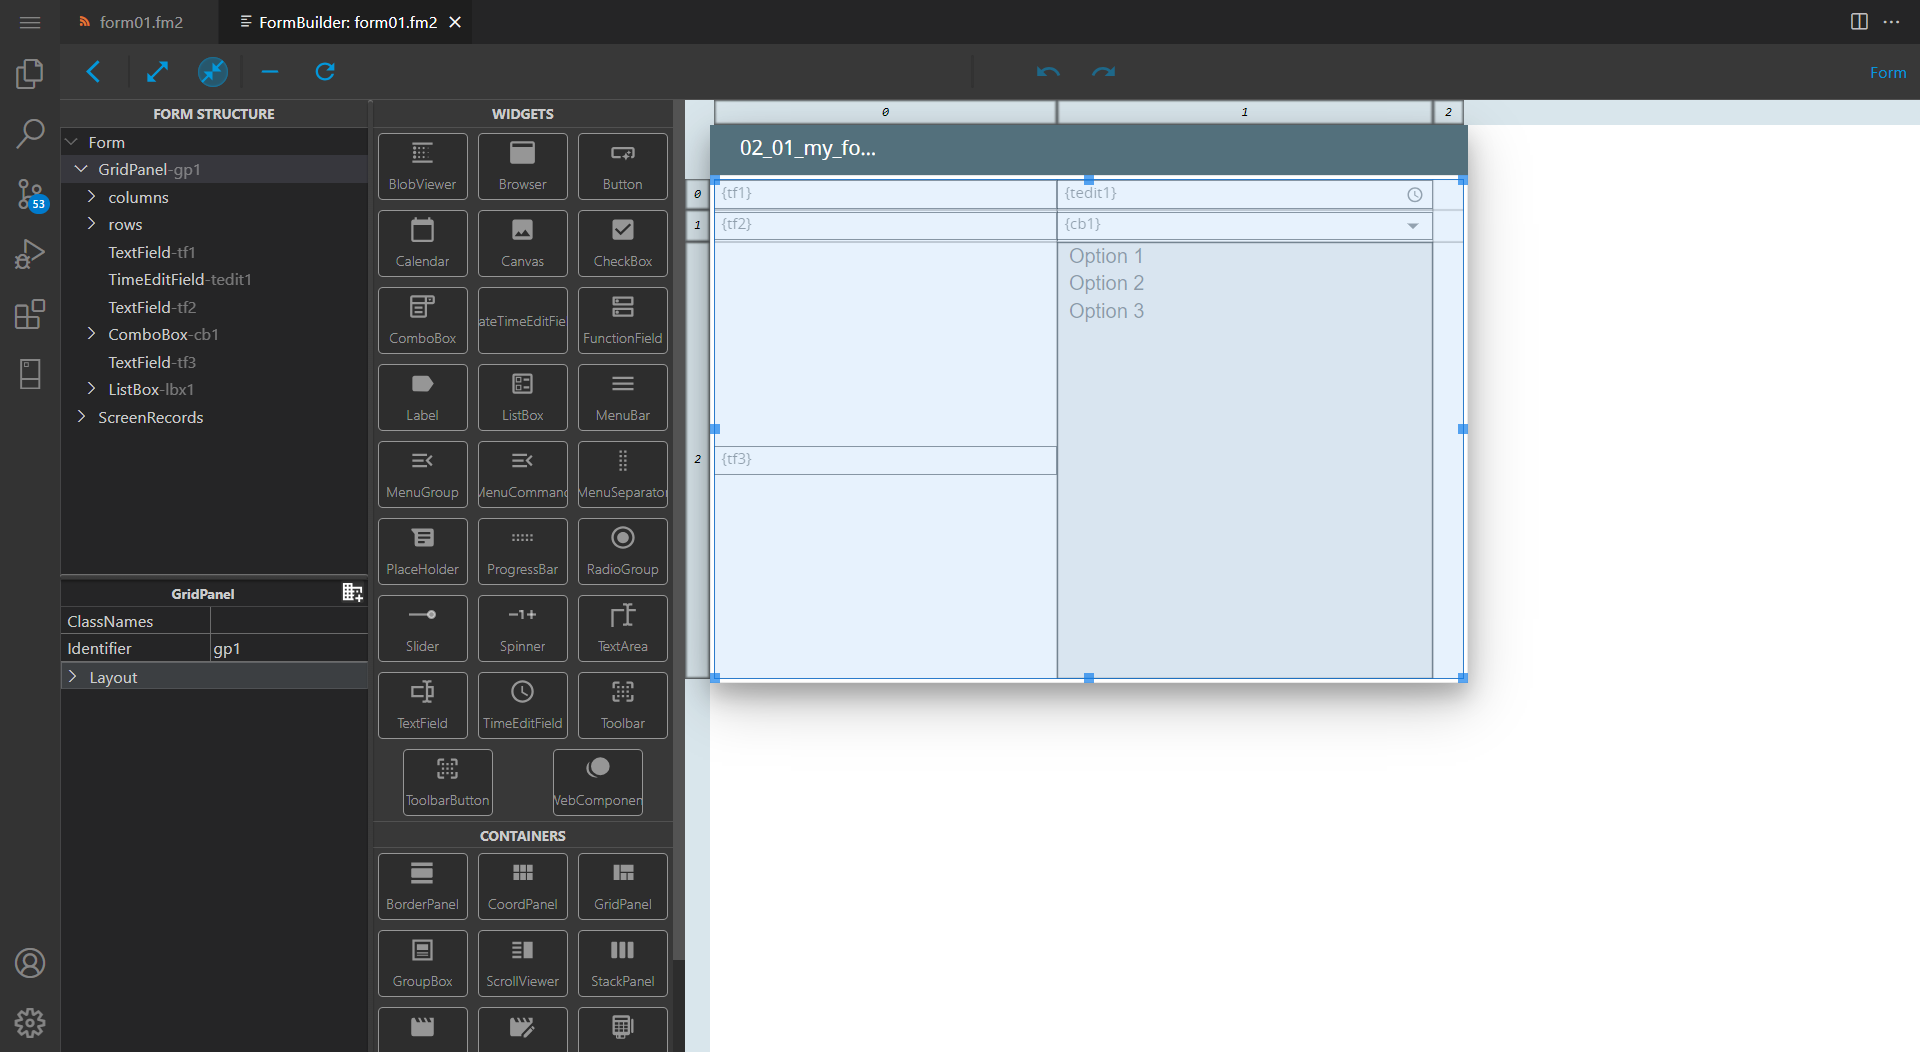1920x1052 pixels.
Task: Select the MenuBar widget
Action: click(x=622, y=397)
